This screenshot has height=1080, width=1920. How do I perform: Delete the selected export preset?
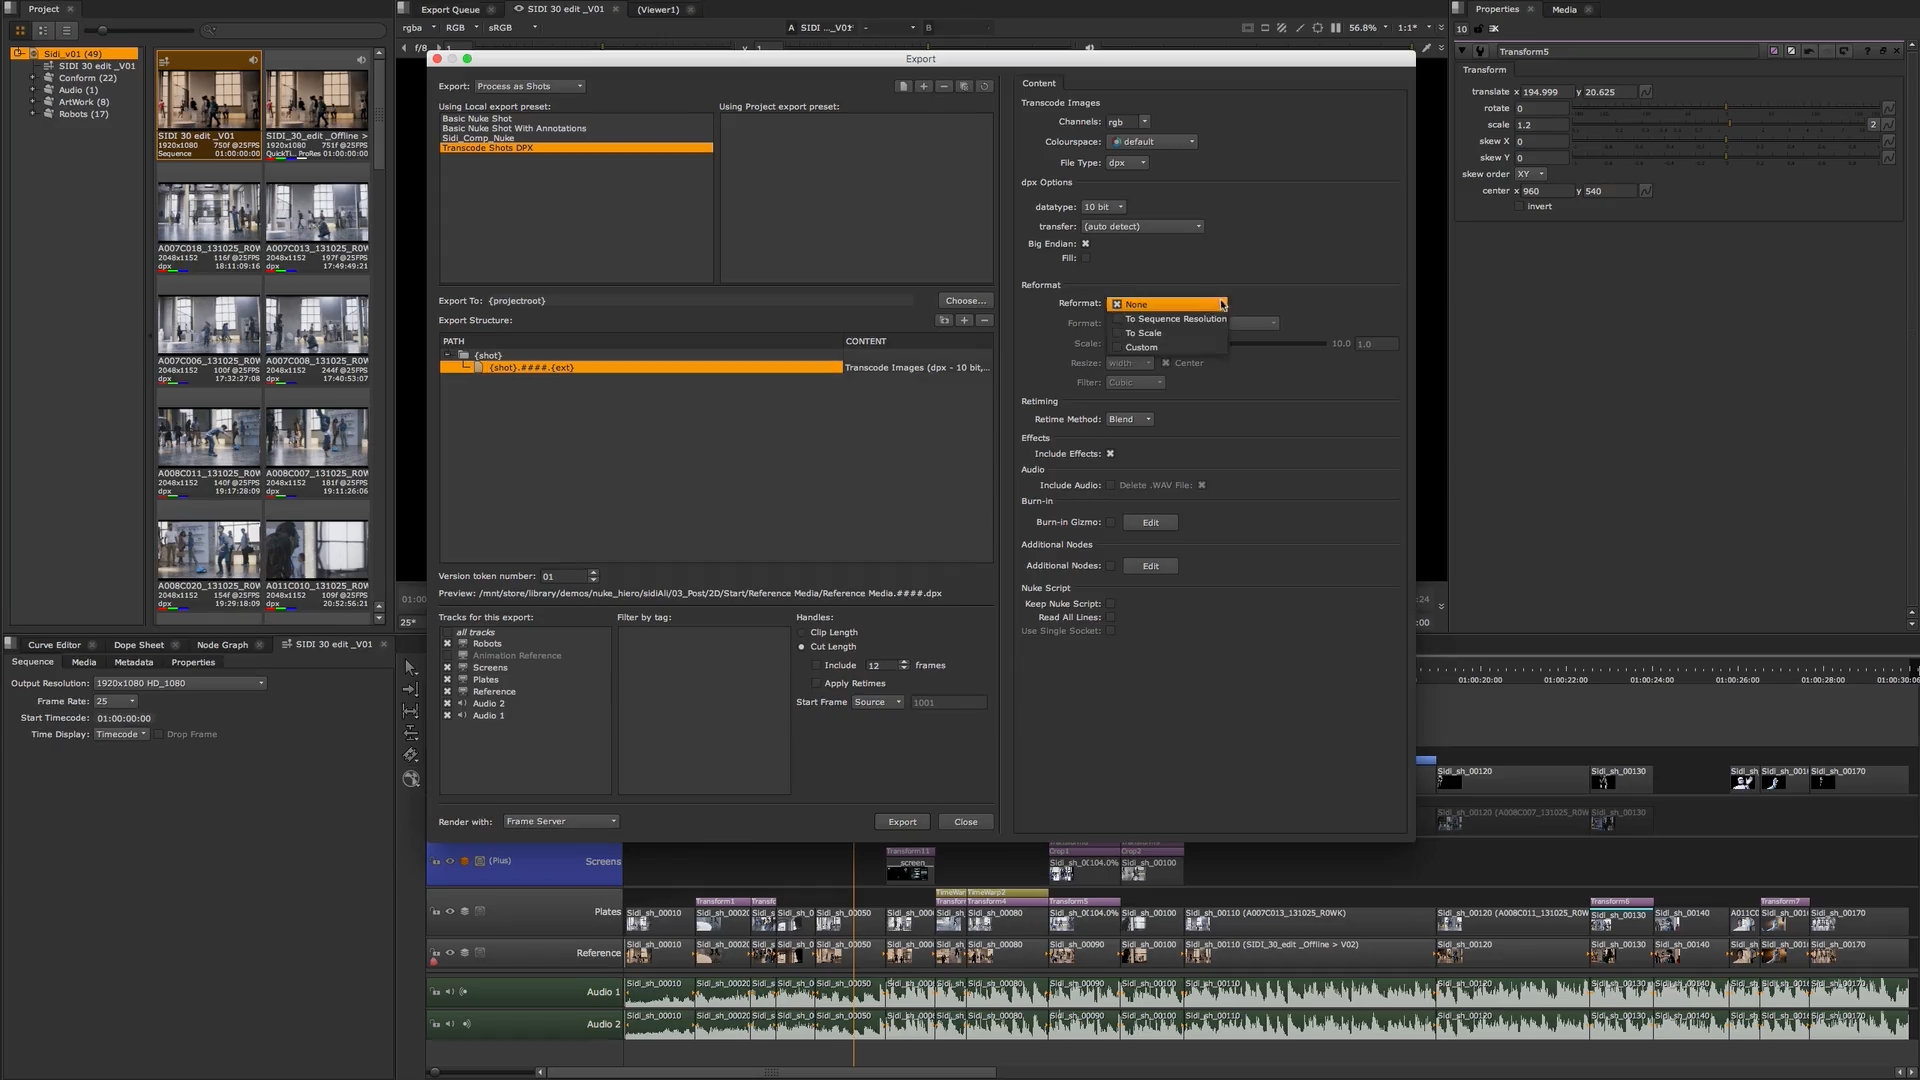pos(944,86)
